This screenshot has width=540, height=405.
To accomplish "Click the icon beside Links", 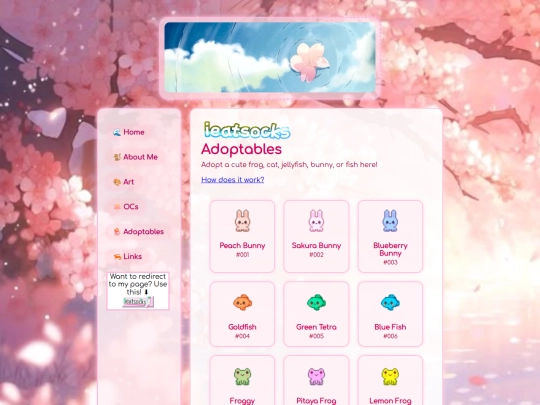I will click(117, 257).
